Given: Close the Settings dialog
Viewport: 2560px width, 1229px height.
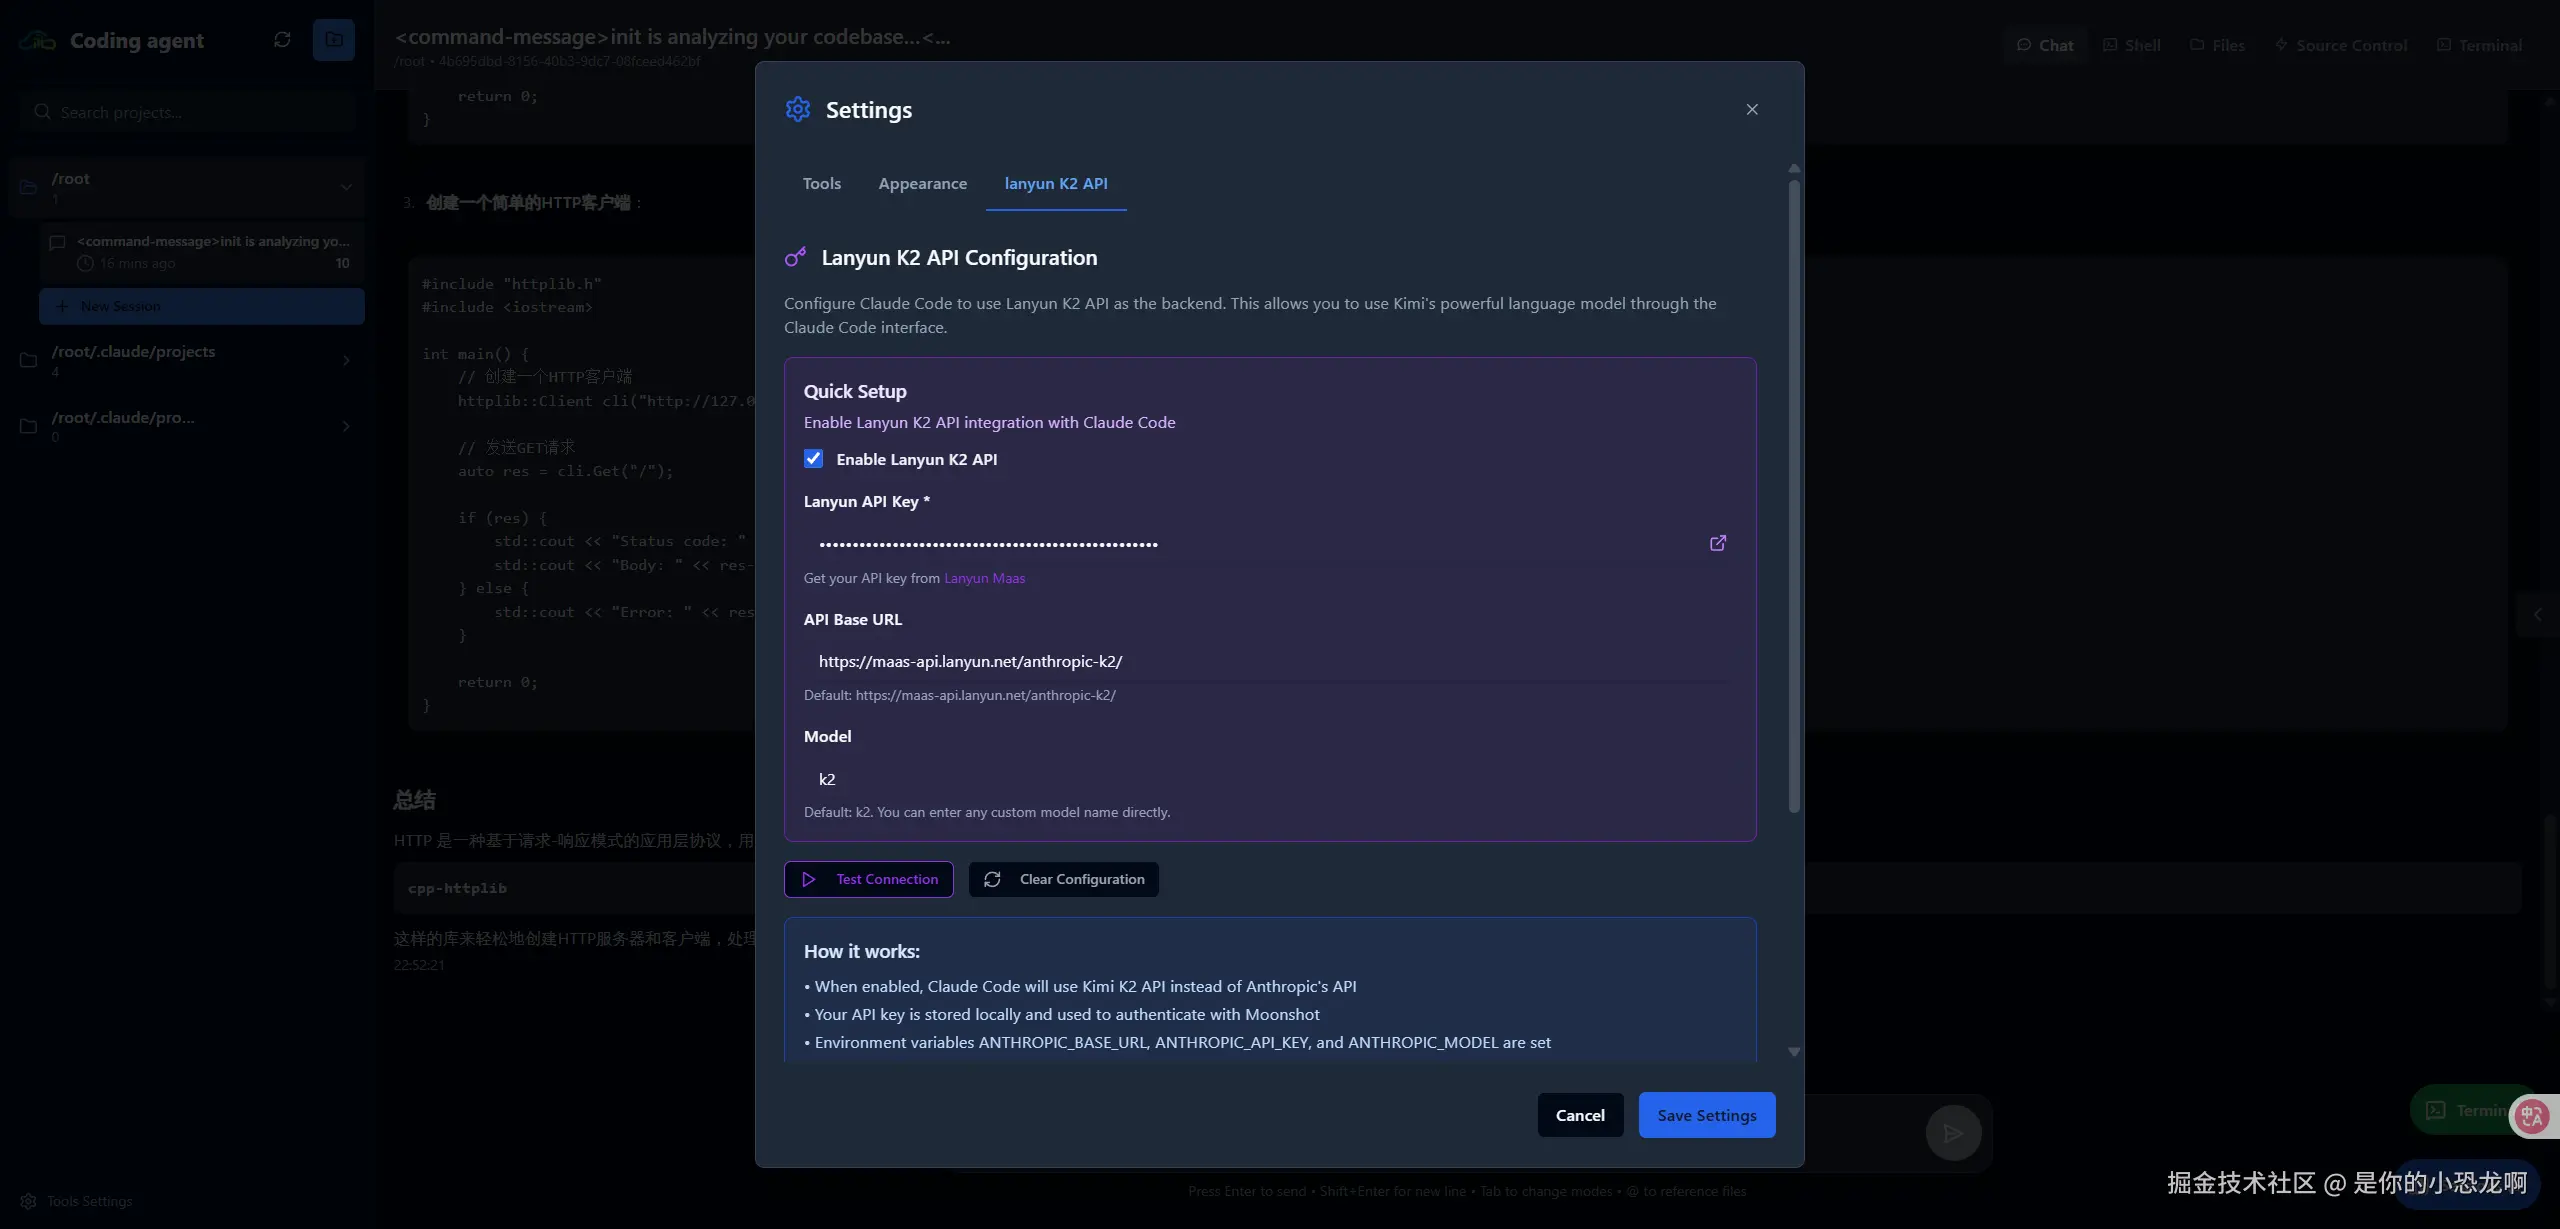Looking at the screenshot, I should coord(1752,110).
